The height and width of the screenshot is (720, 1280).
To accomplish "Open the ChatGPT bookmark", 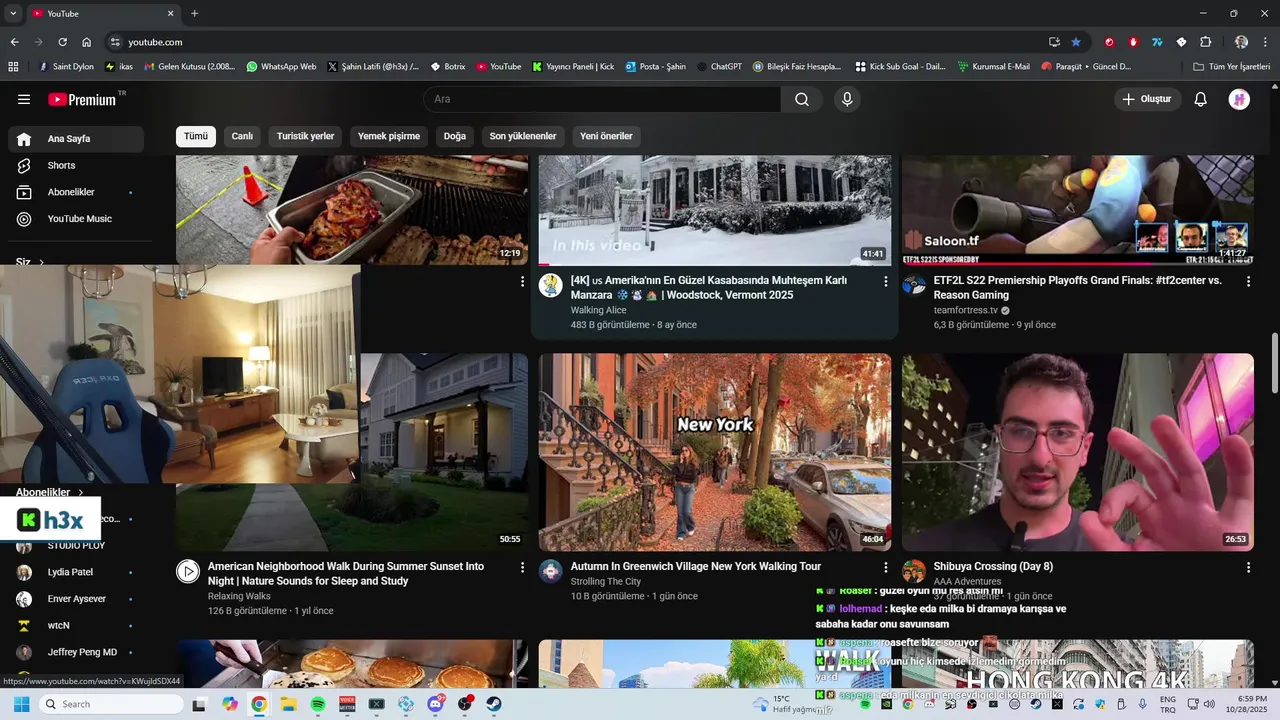I will [719, 67].
